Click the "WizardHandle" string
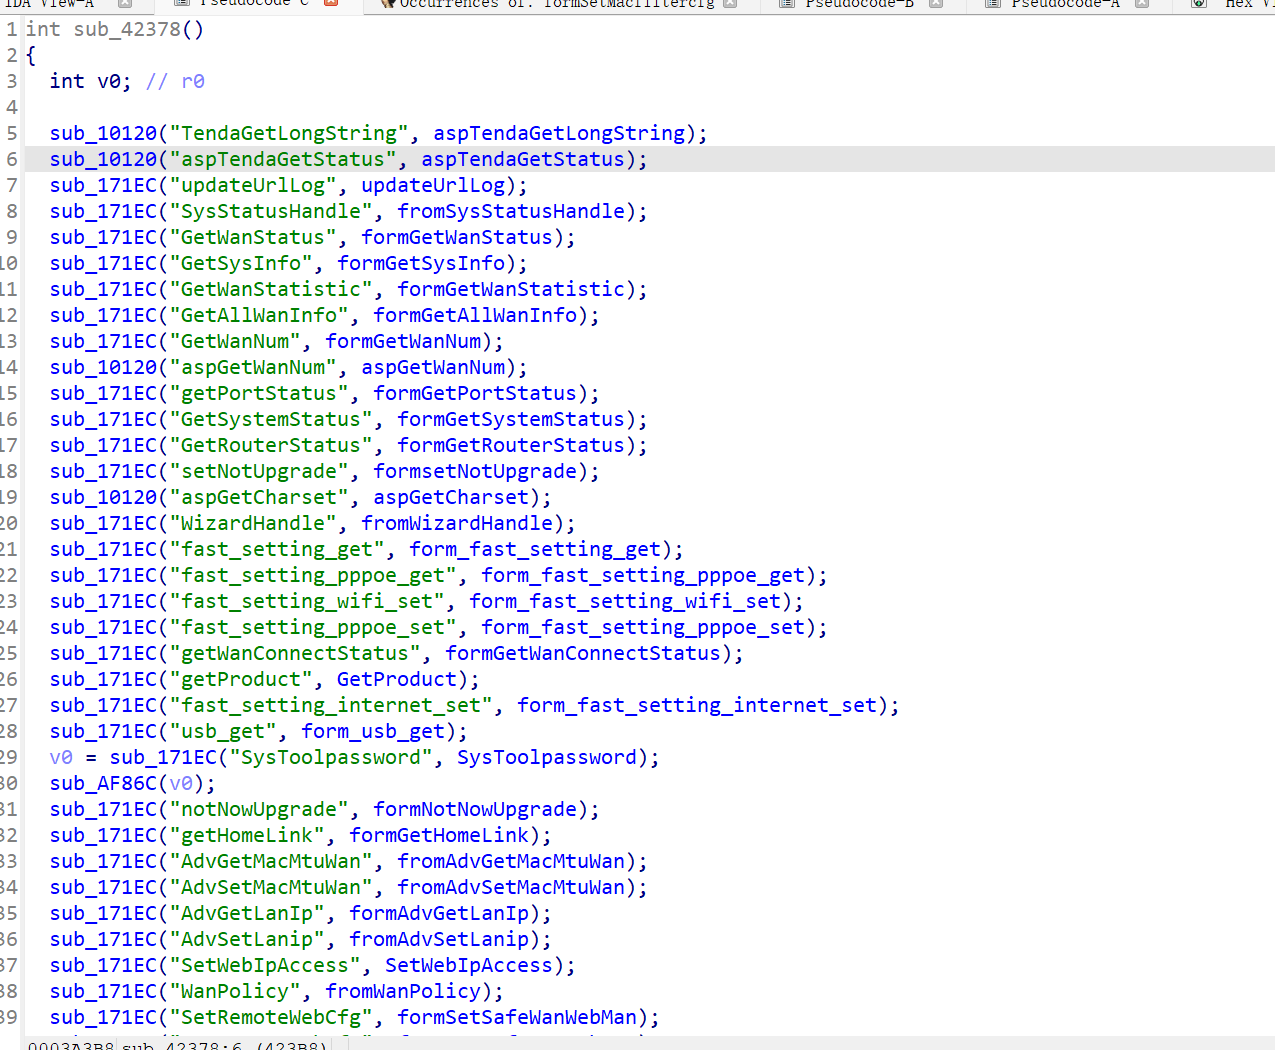Viewport: 1275px width, 1050px height. (254, 523)
